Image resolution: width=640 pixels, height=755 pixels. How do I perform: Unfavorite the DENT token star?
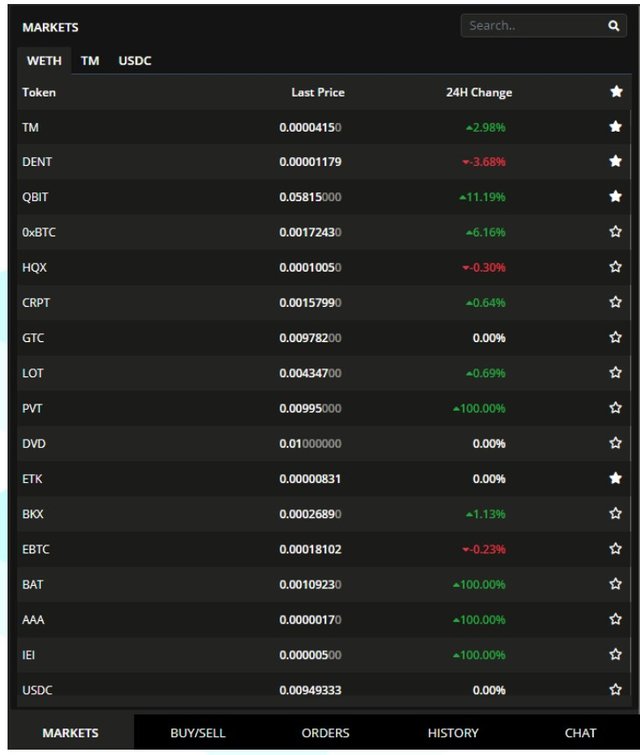616,161
